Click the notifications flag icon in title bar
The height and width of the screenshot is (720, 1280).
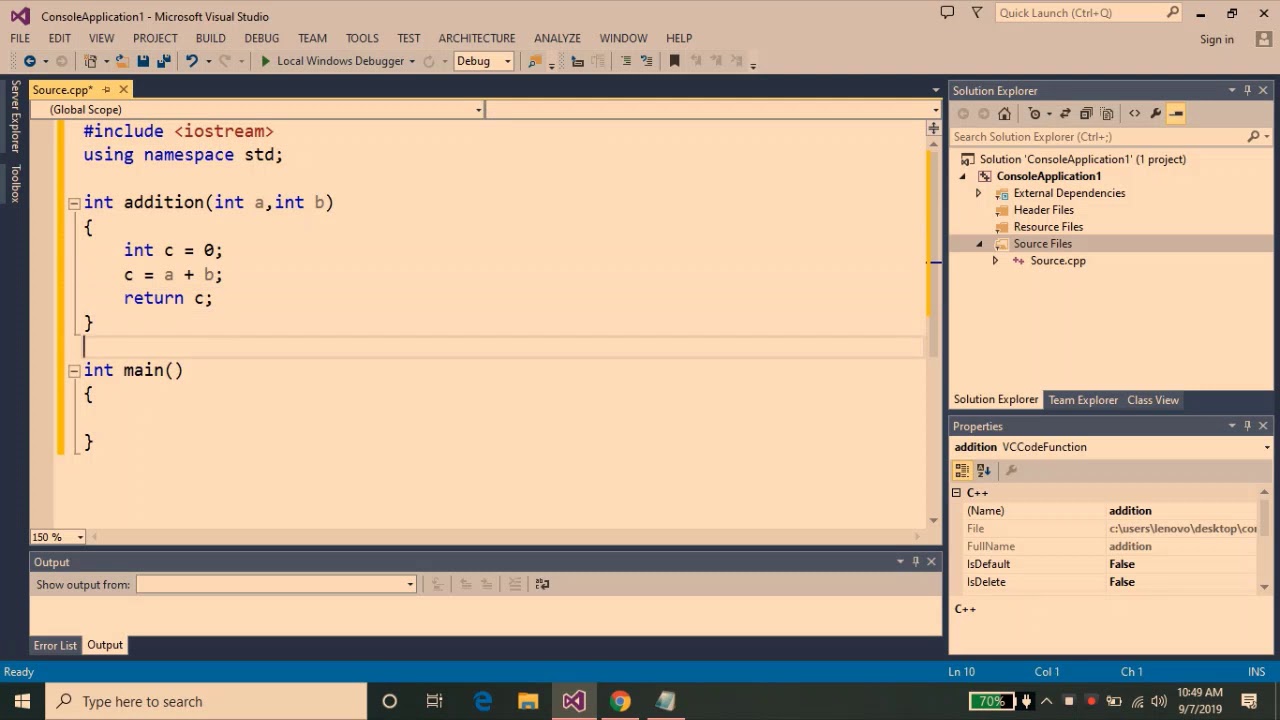pos(947,13)
